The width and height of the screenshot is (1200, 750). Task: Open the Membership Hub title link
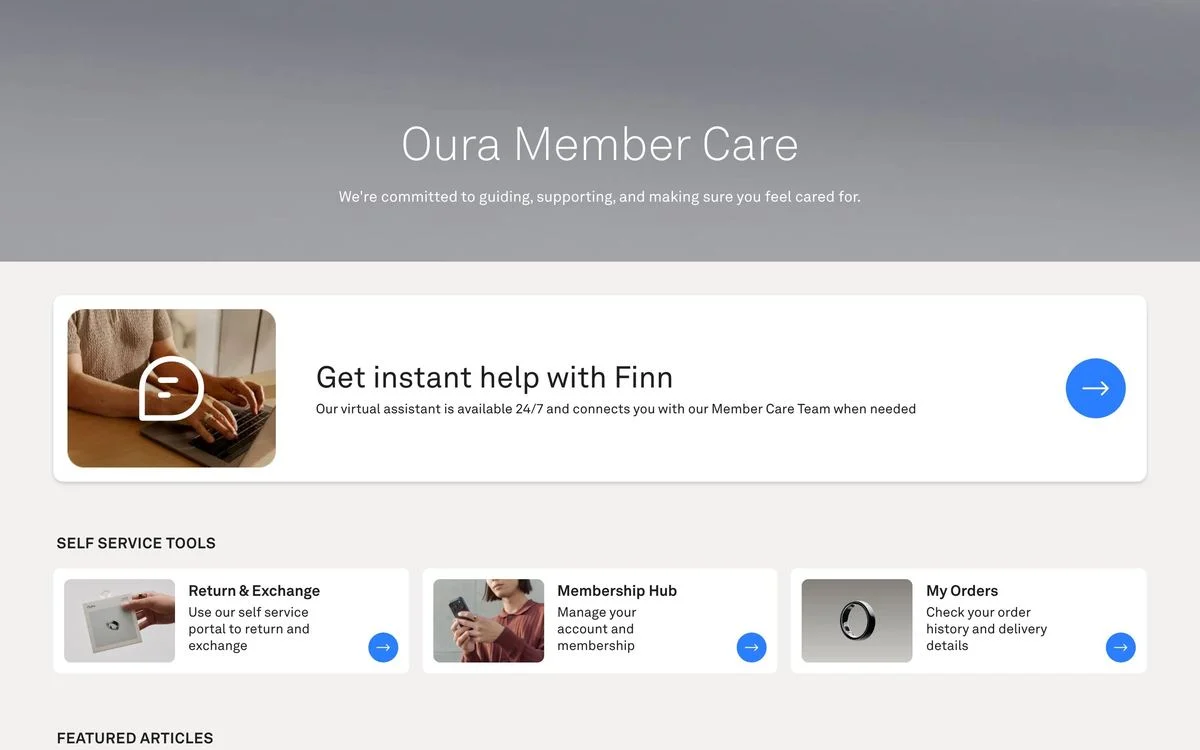(617, 591)
